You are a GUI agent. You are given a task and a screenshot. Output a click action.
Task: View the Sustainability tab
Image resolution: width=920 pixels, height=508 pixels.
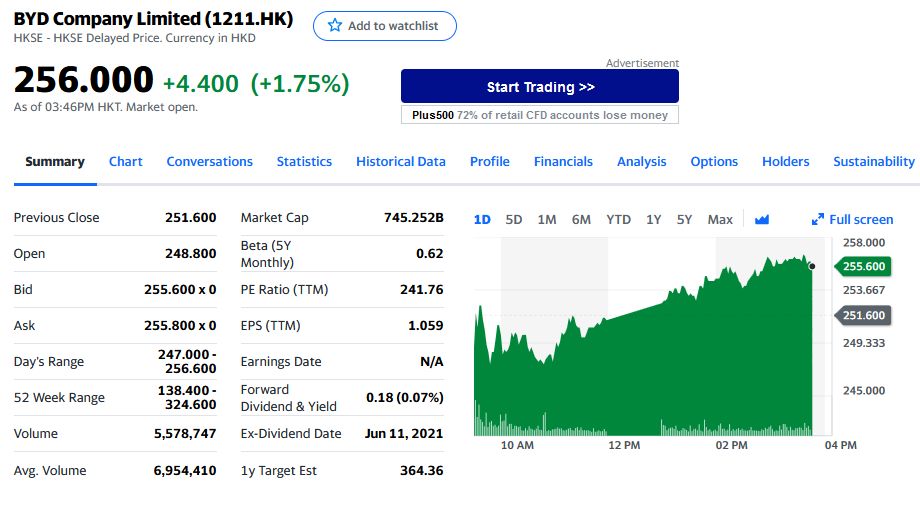click(x=874, y=161)
